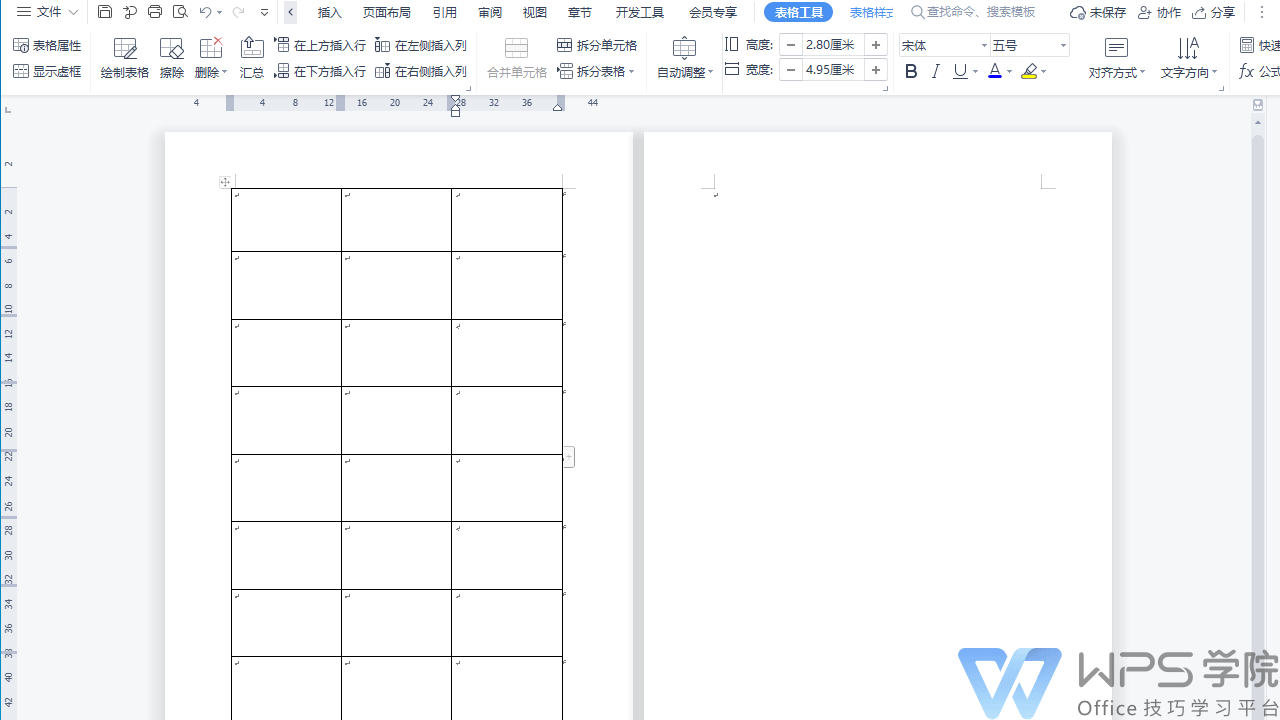Click the Save icon in quick toolbar

[105, 12]
